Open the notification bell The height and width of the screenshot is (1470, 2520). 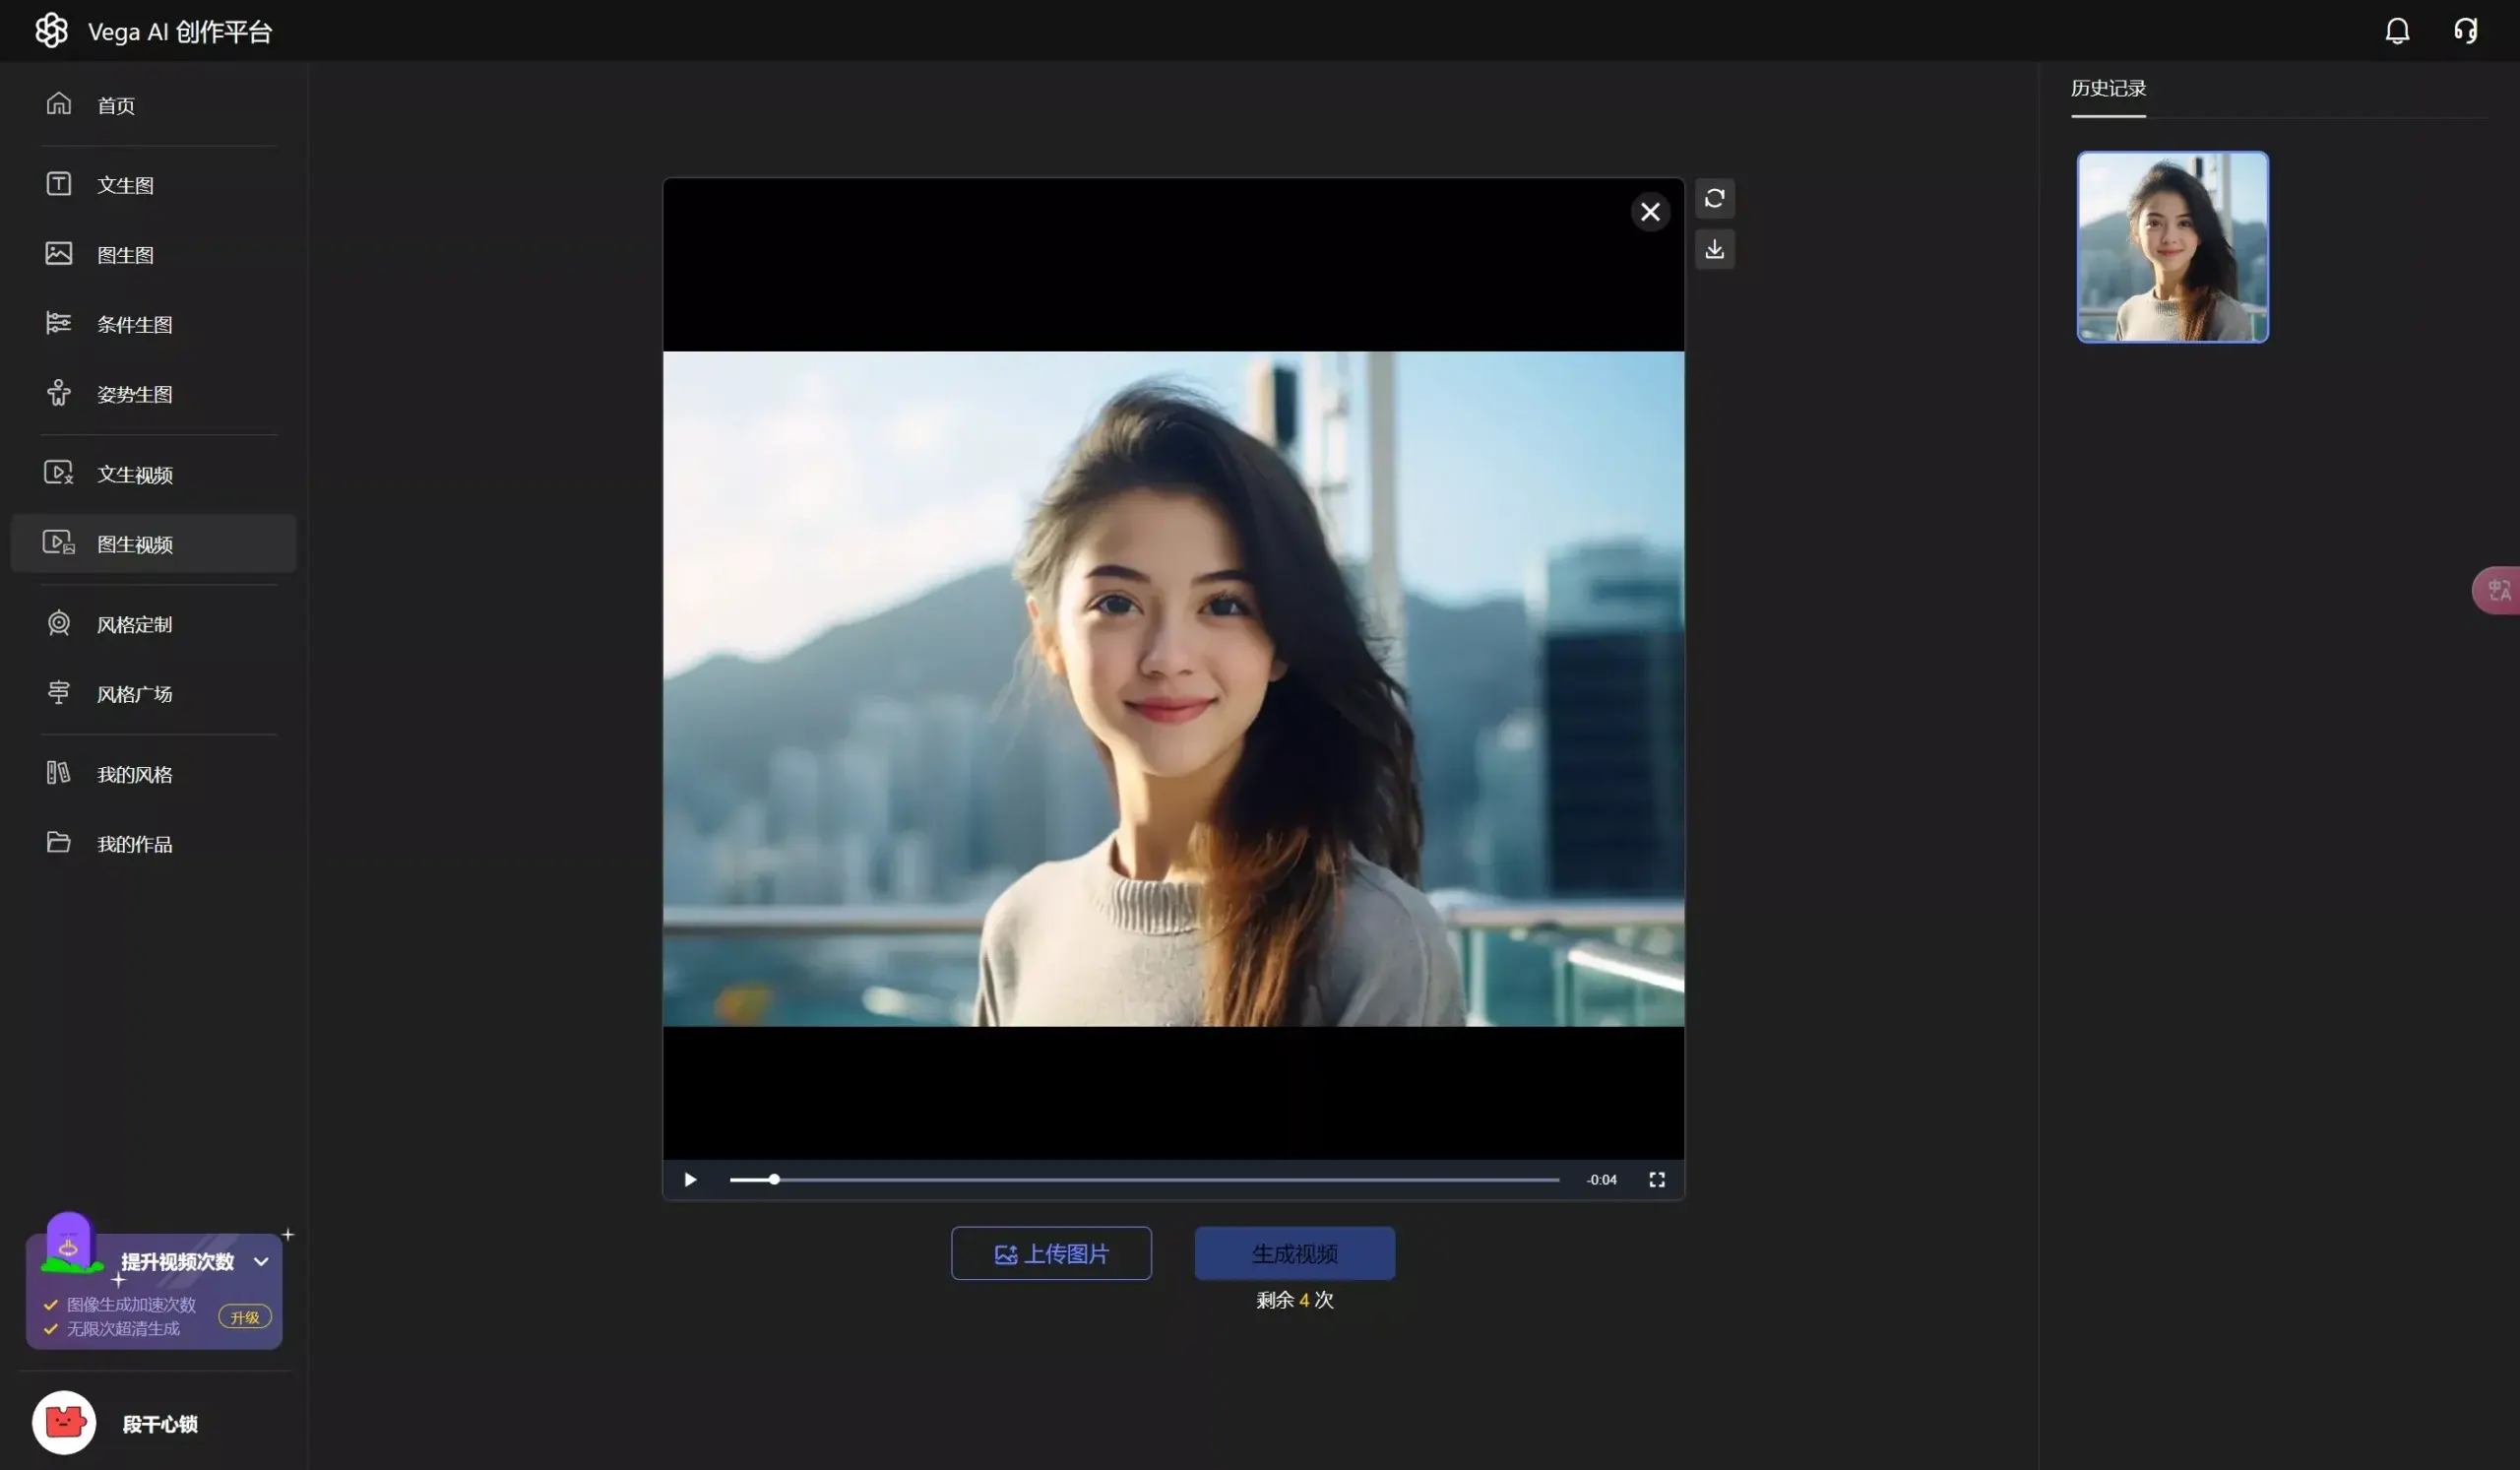pos(2397,30)
